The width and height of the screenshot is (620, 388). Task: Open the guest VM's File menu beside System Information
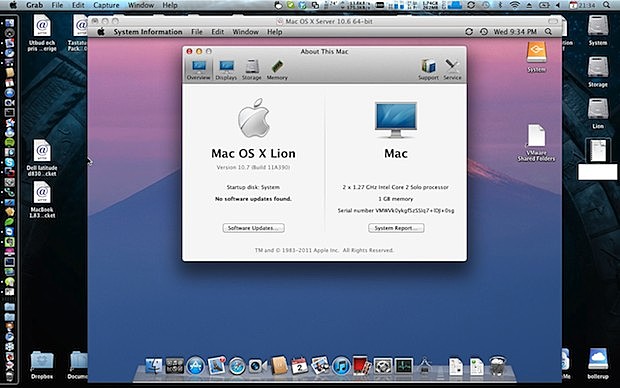pyautogui.click(x=197, y=32)
